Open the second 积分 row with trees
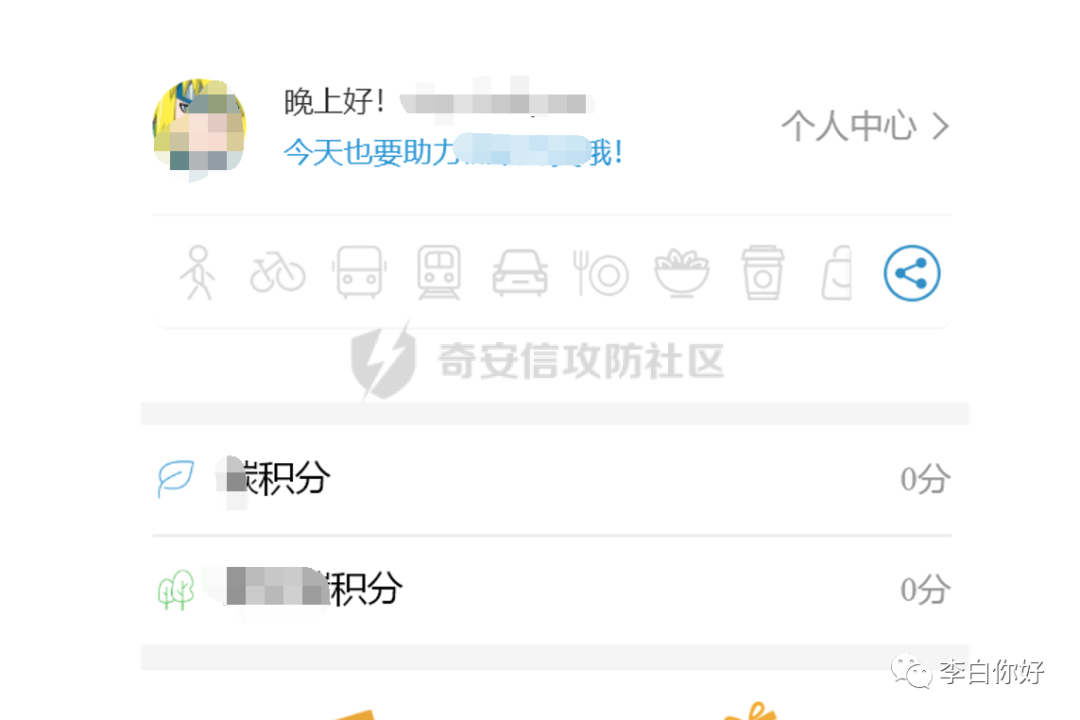The height and width of the screenshot is (720, 1080). [x=552, y=590]
